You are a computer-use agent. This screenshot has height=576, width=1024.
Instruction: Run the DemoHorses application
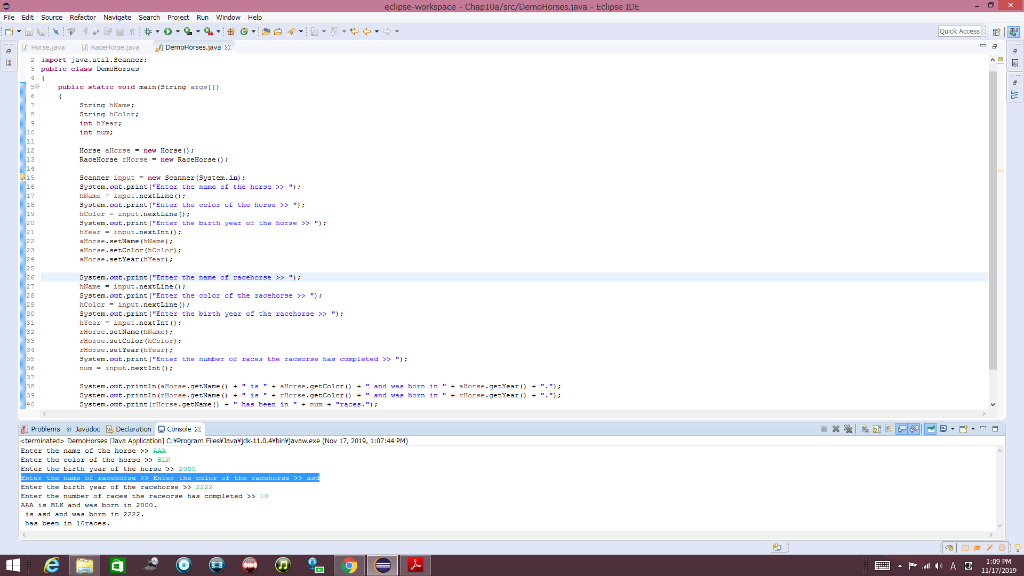pos(167,31)
